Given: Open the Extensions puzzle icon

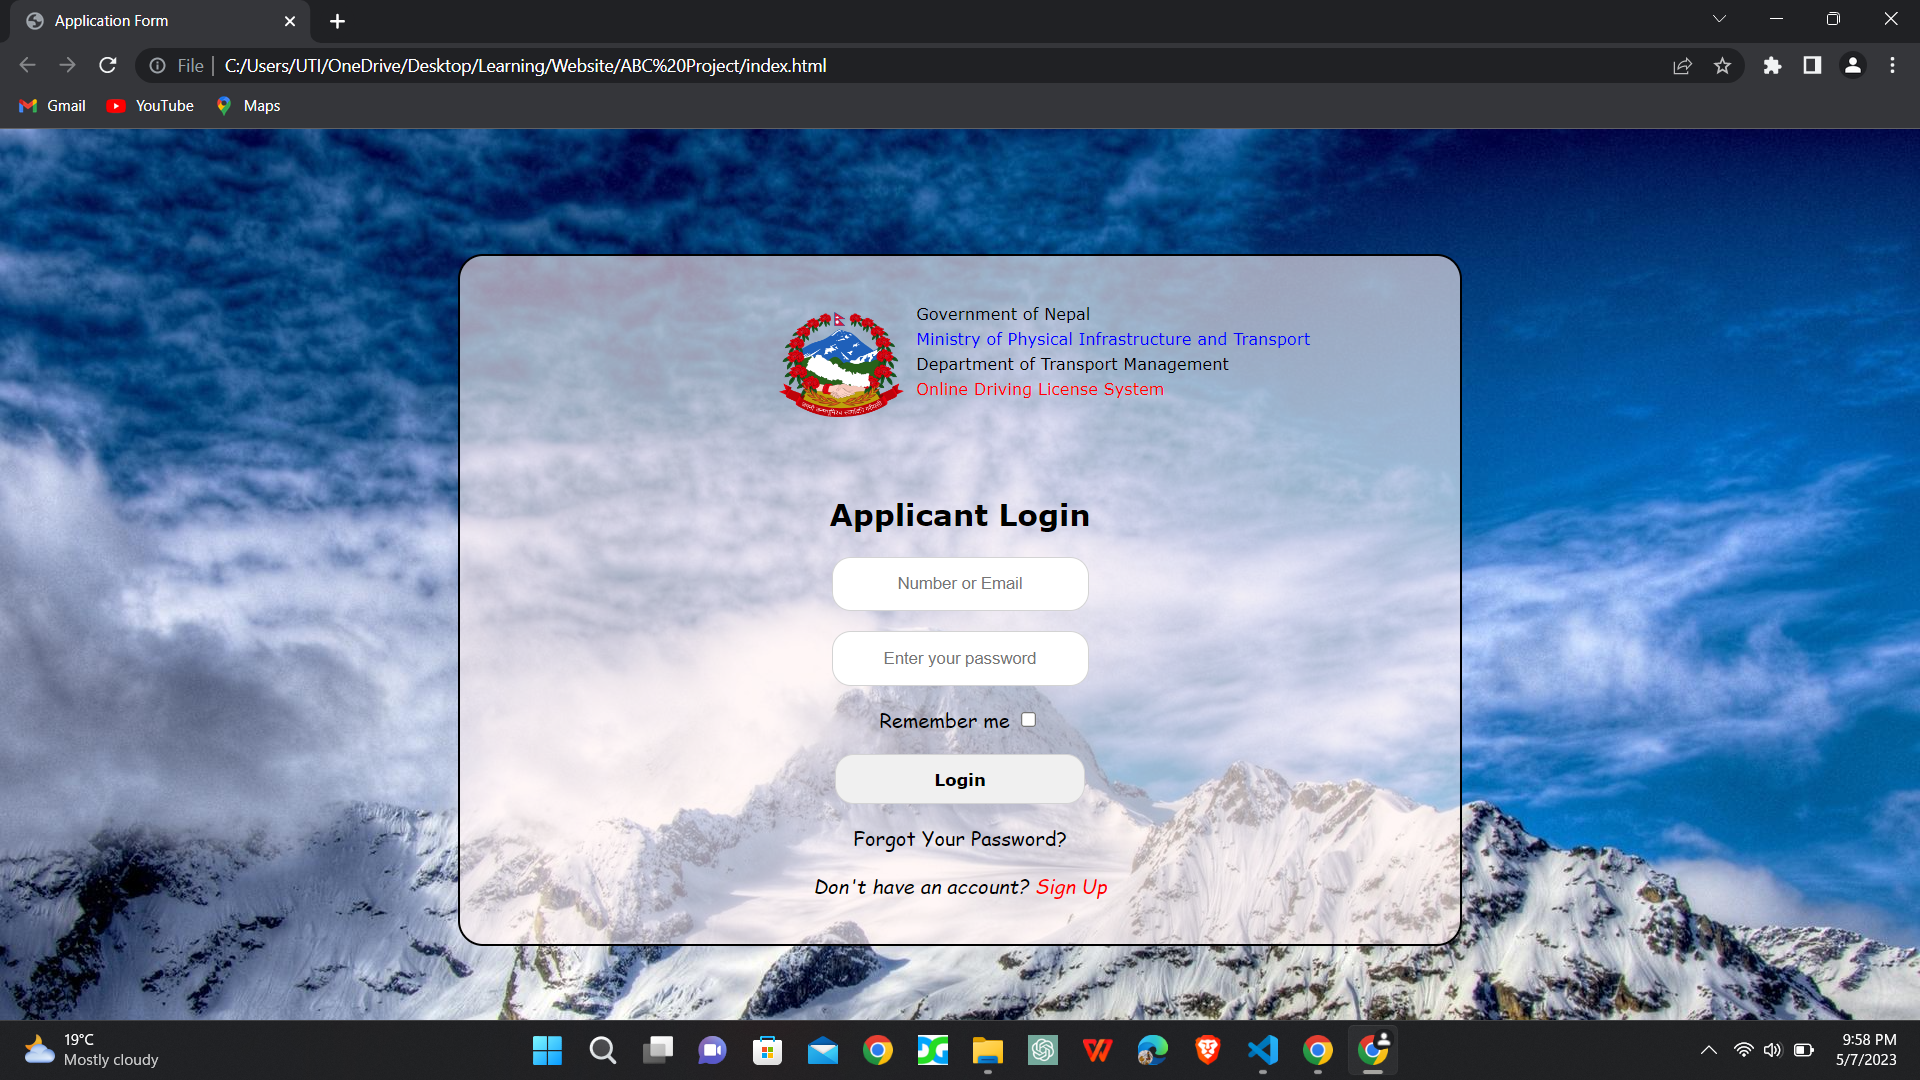Looking at the screenshot, I should 1772,66.
